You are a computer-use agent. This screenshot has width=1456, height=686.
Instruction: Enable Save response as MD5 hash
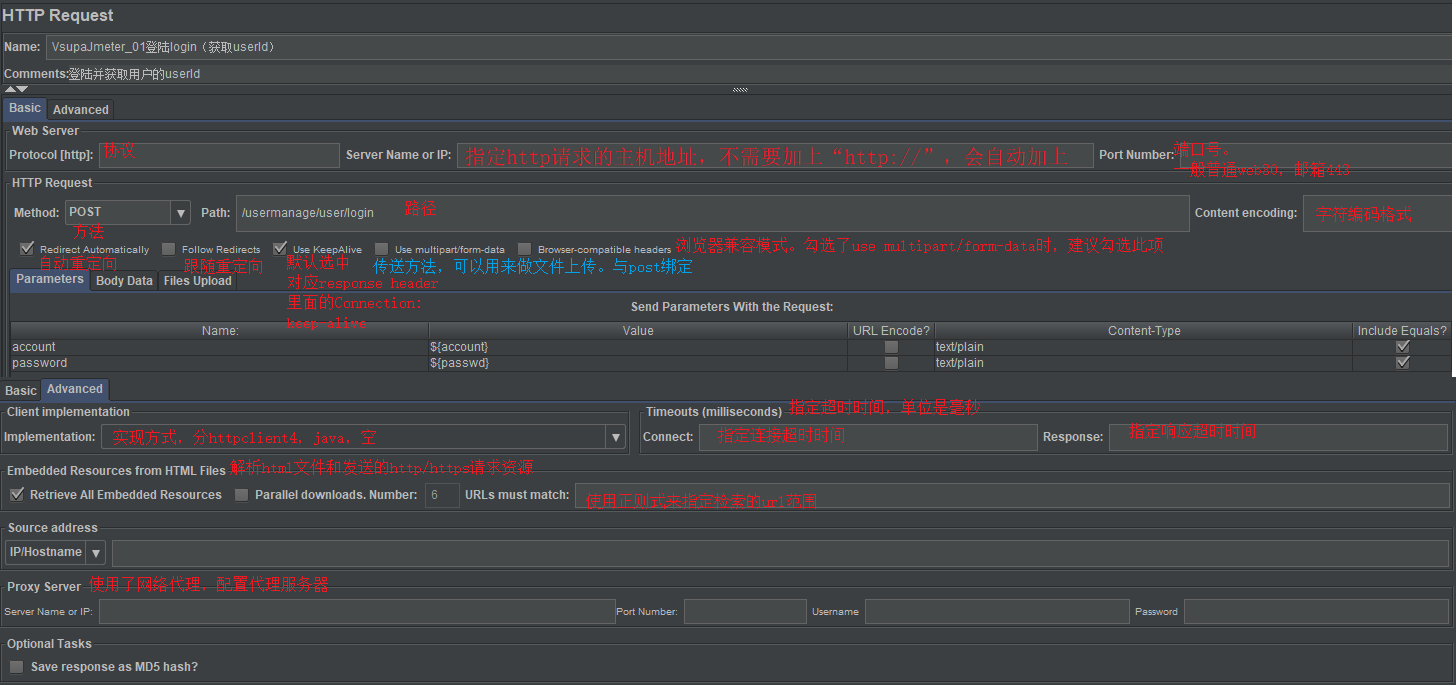pos(16,667)
